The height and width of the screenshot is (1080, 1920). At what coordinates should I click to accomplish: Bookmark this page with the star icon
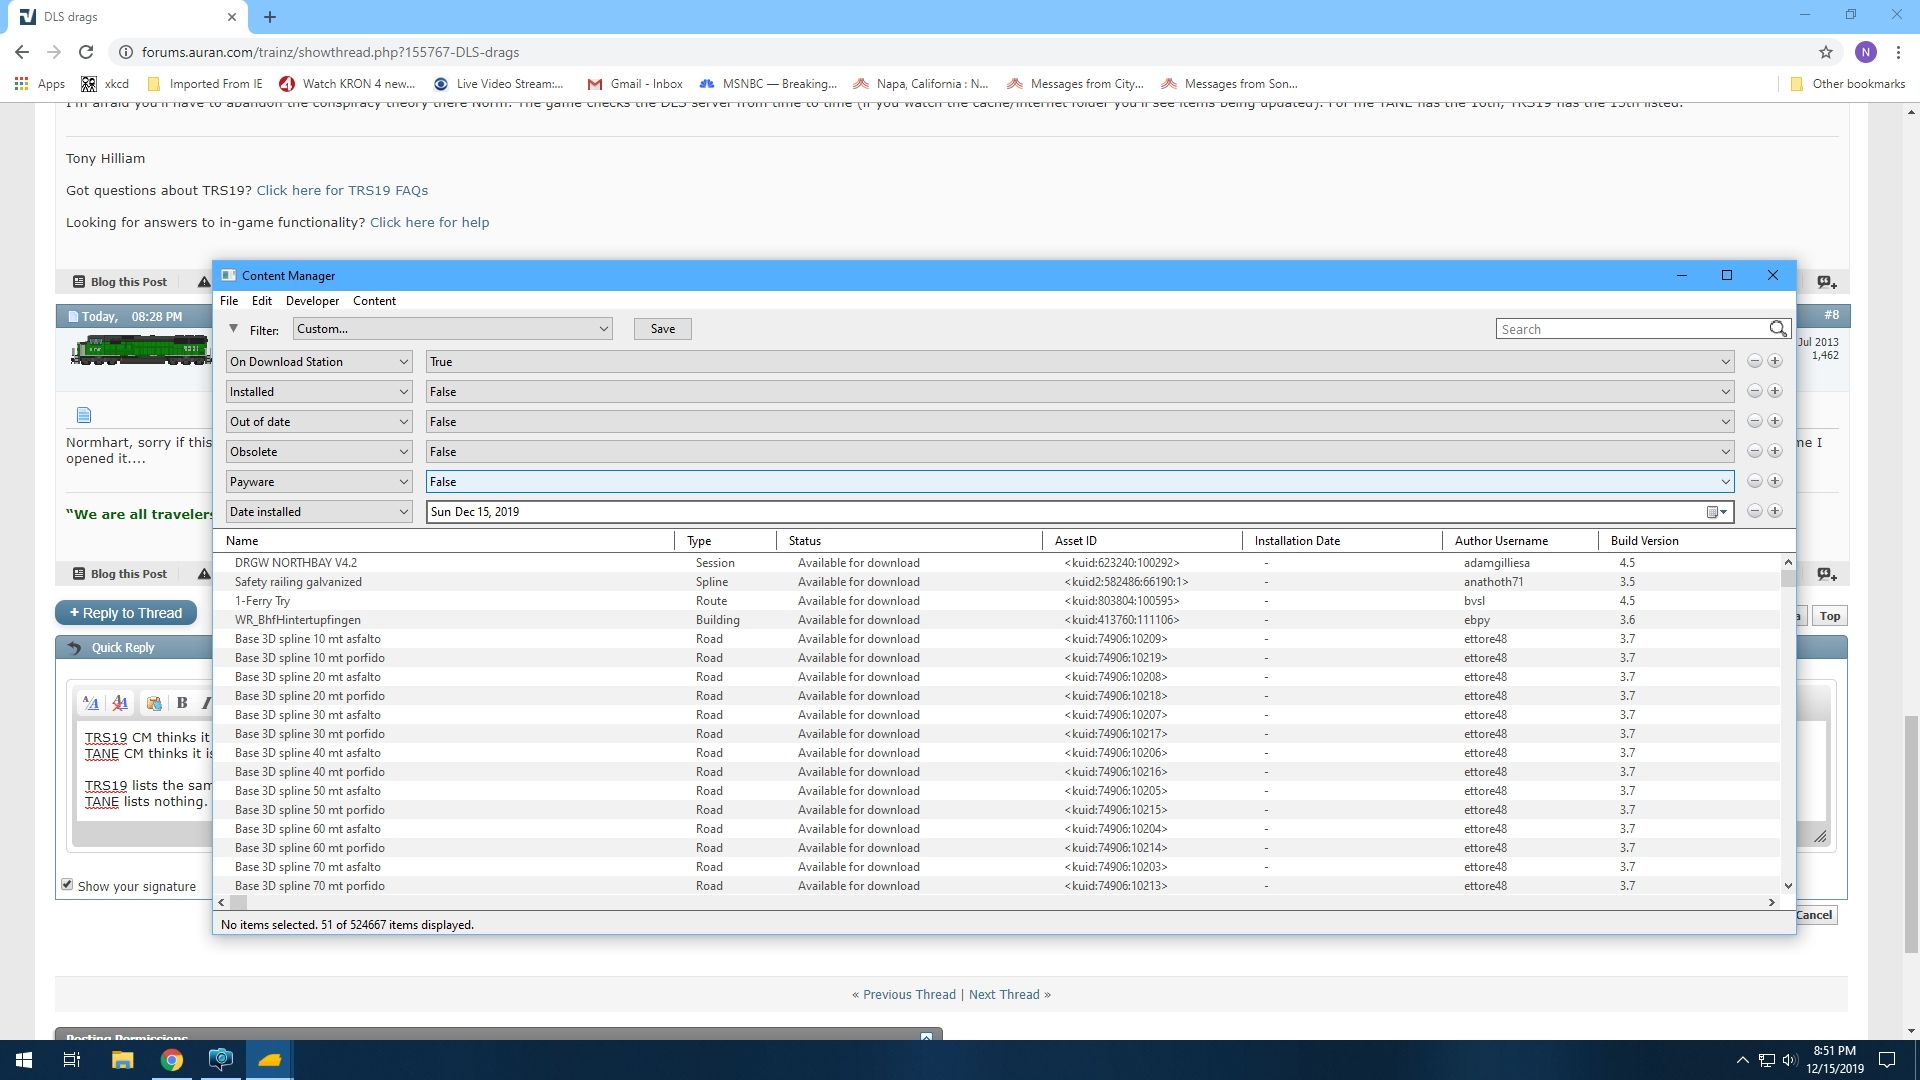tap(1826, 52)
